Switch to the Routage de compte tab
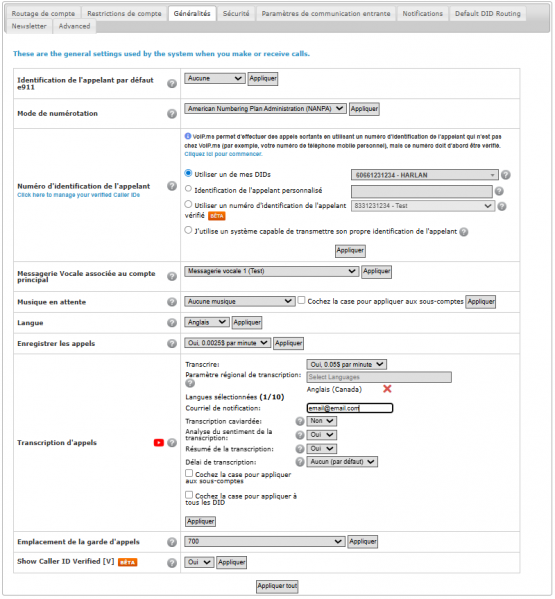The width and height of the screenshot is (555, 599). 43,13
